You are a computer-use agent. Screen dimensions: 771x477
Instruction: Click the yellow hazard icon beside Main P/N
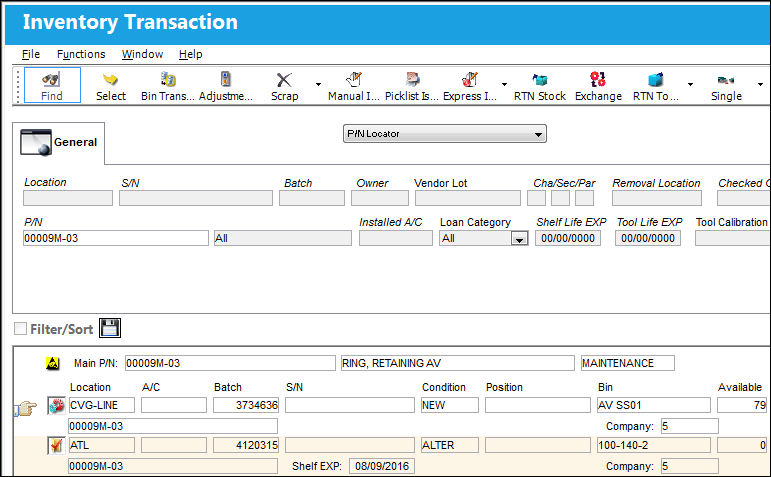coord(52,363)
